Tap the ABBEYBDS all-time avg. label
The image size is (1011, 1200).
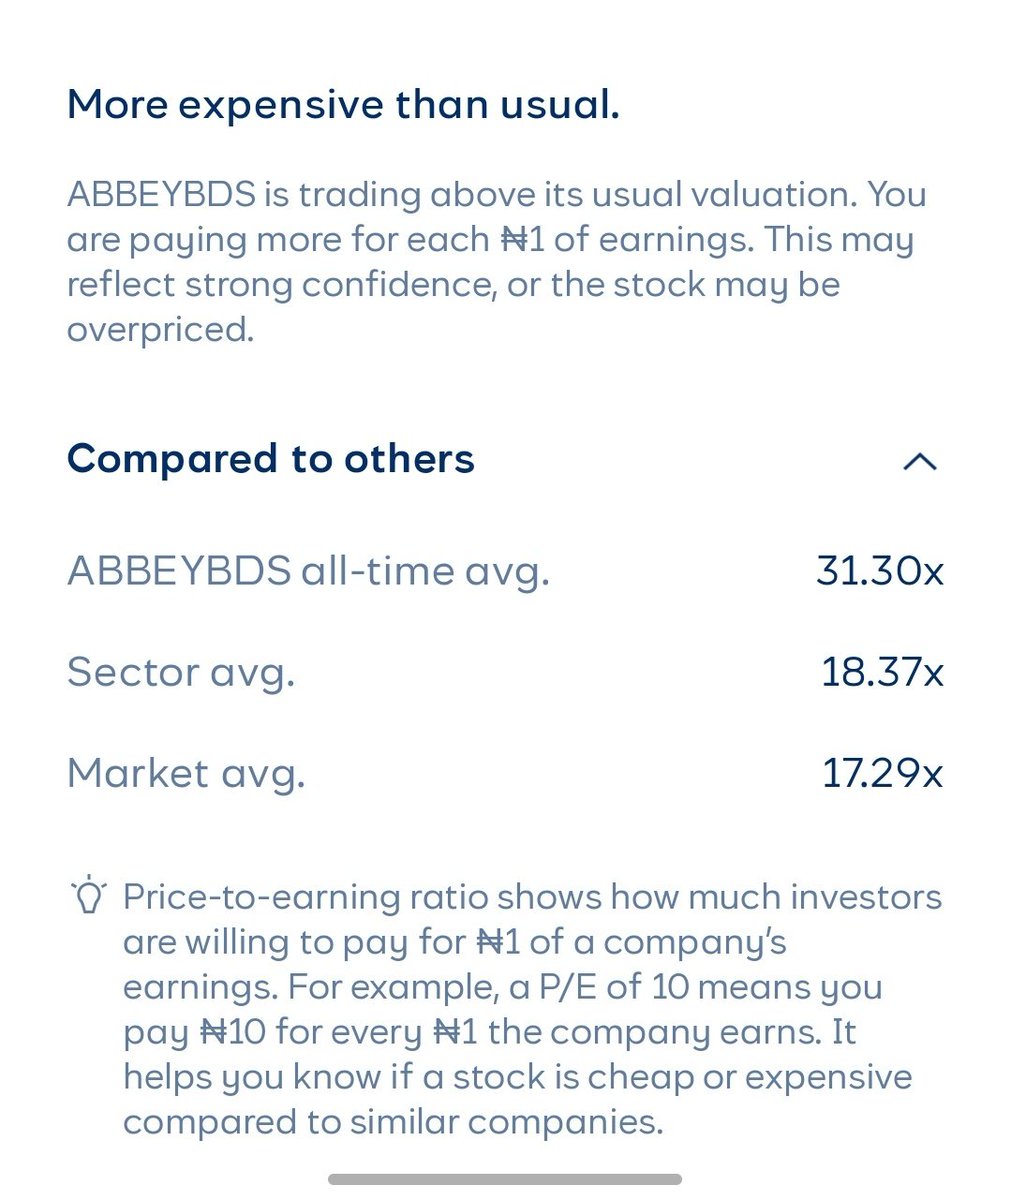(x=308, y=572)
